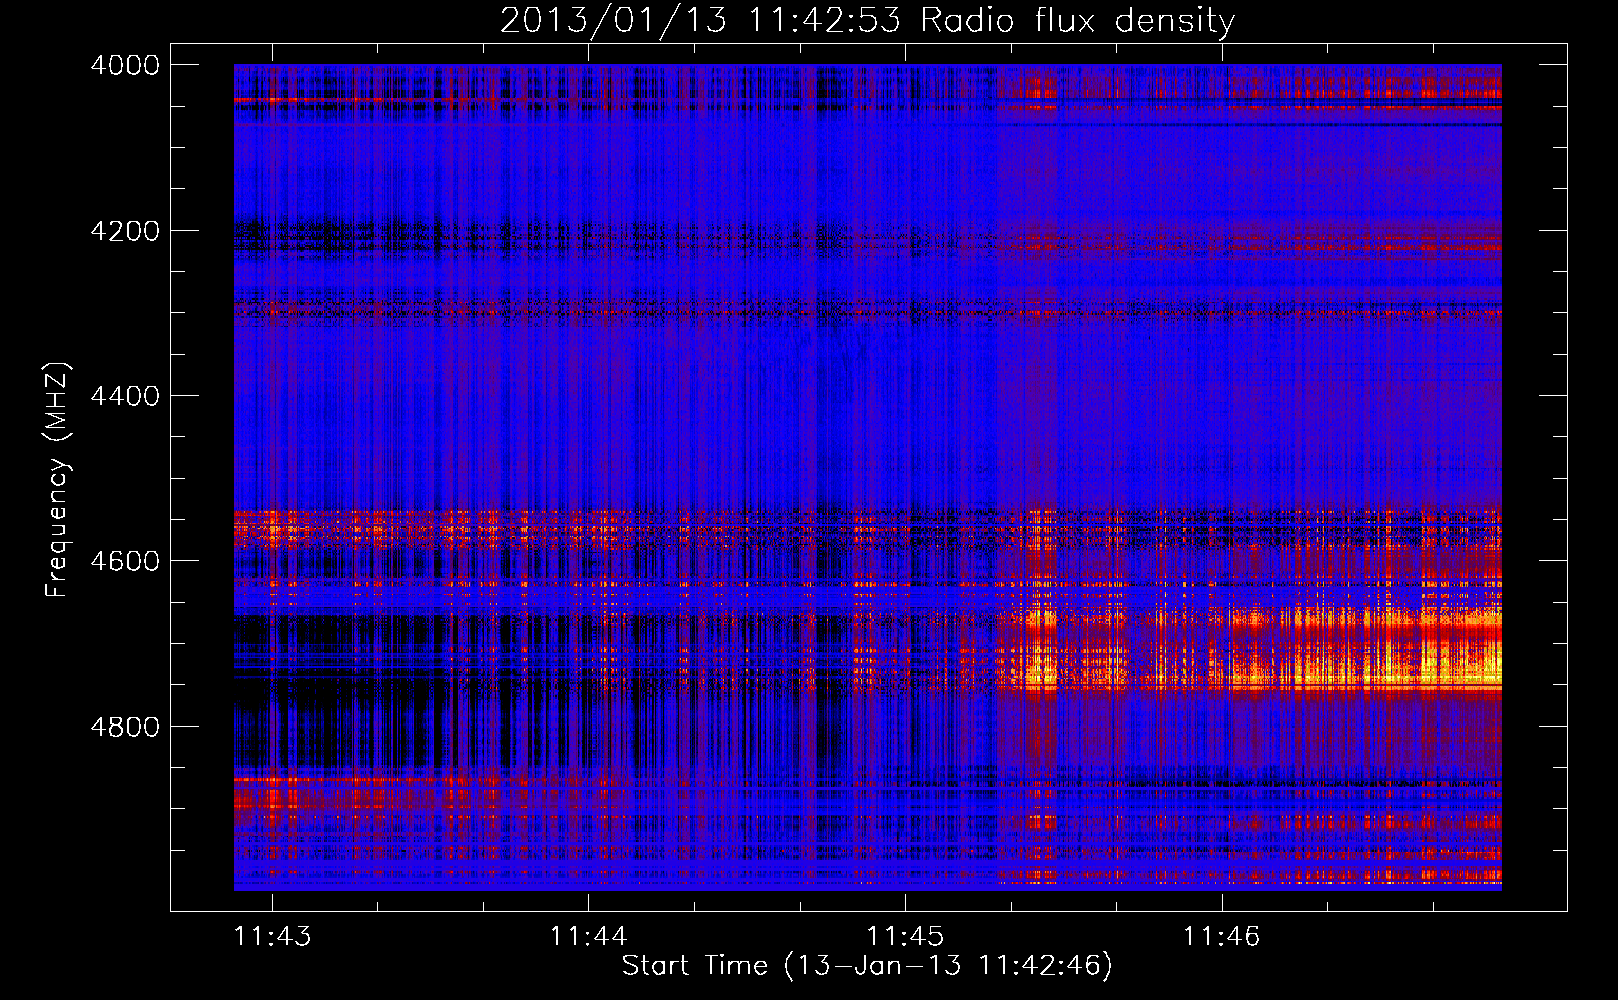Click the 11:44 time tick label
Viewport: 1618px width, 1000px height.
(589, 936)
